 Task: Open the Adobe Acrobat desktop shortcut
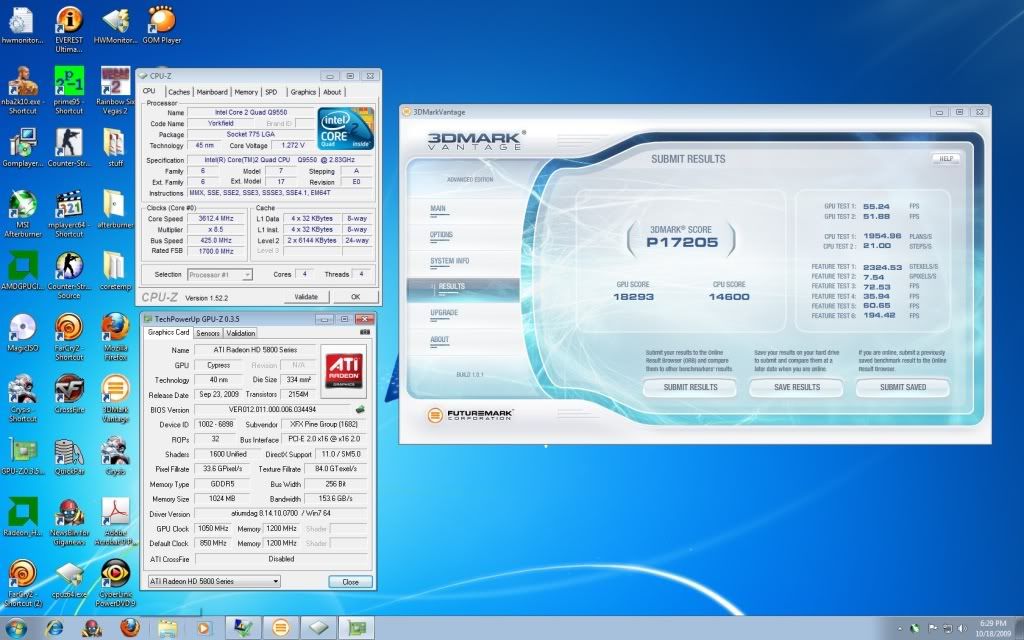(115, 522)
